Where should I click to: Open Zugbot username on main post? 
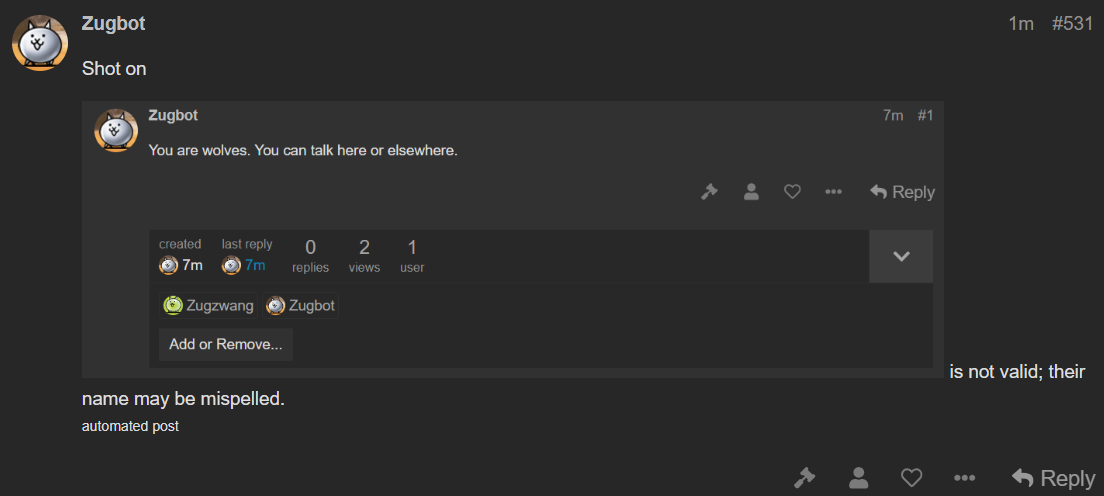[x=113, y=23]
